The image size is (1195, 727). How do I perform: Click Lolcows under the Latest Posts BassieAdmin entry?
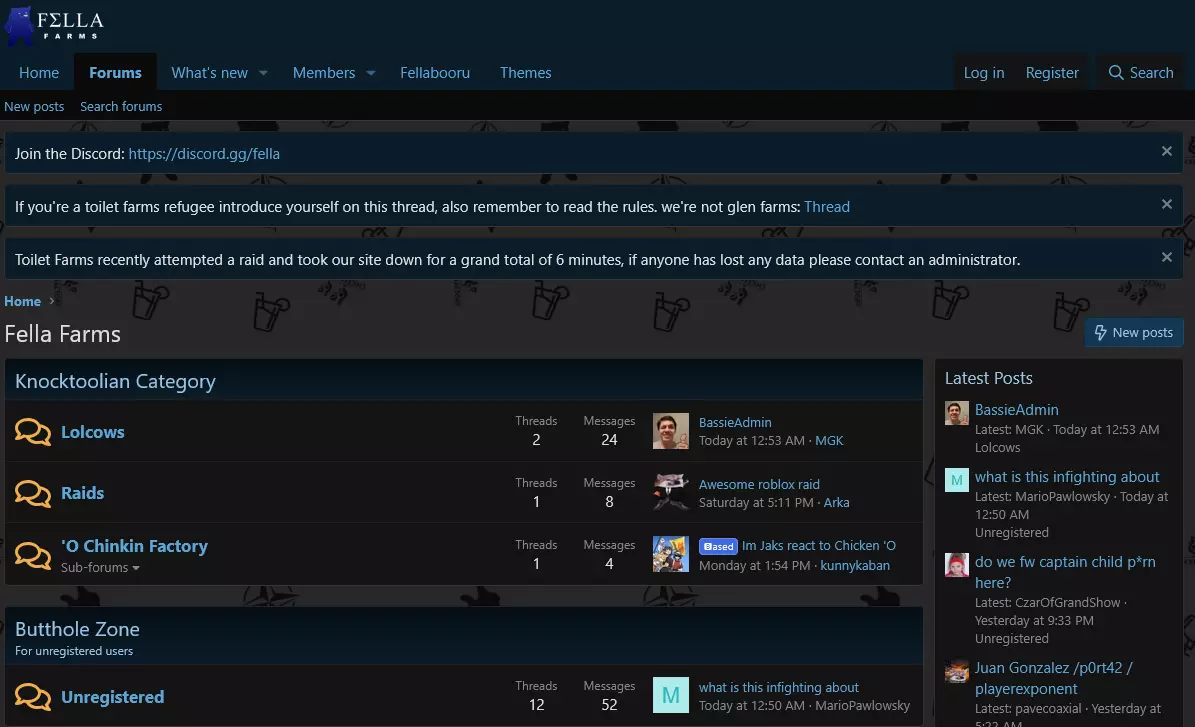(x=997, y=448)
